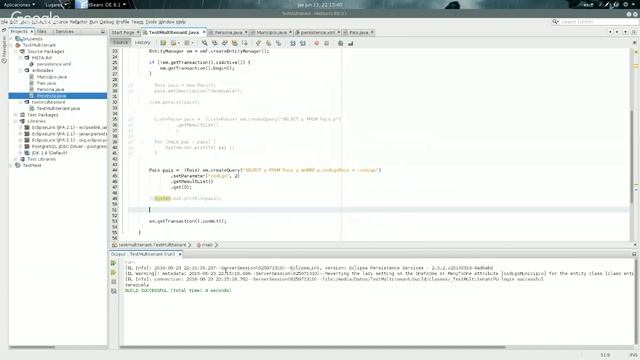The height and width of the screenshot is (360, 640).
Task: Click the toggle bookmark icon
Action: click(x=278, y=43)
